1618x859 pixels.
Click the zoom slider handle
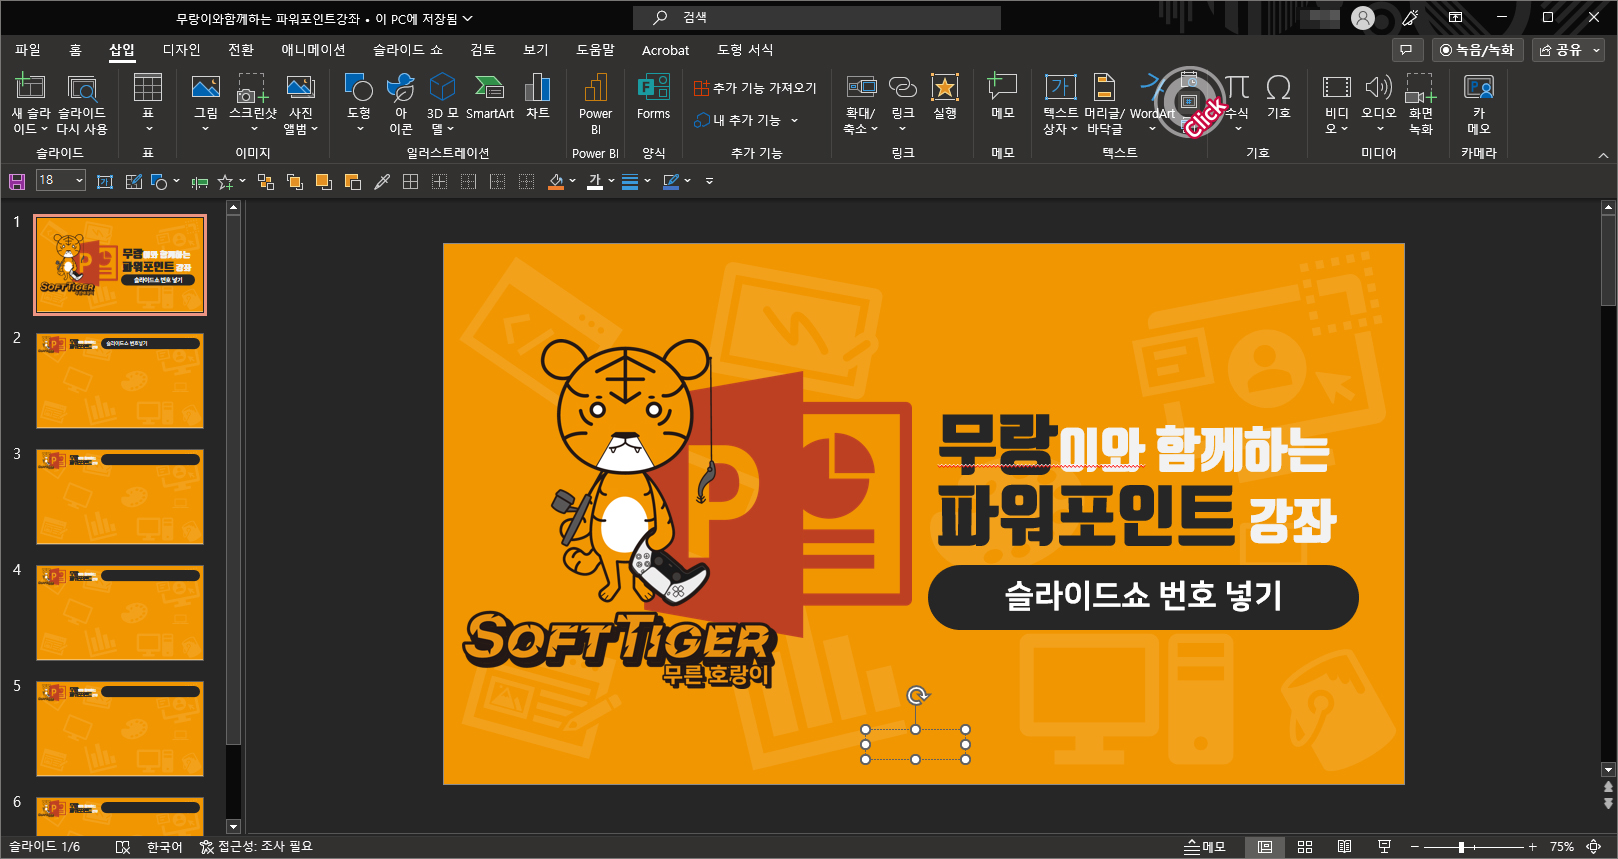click(1461, 847)
